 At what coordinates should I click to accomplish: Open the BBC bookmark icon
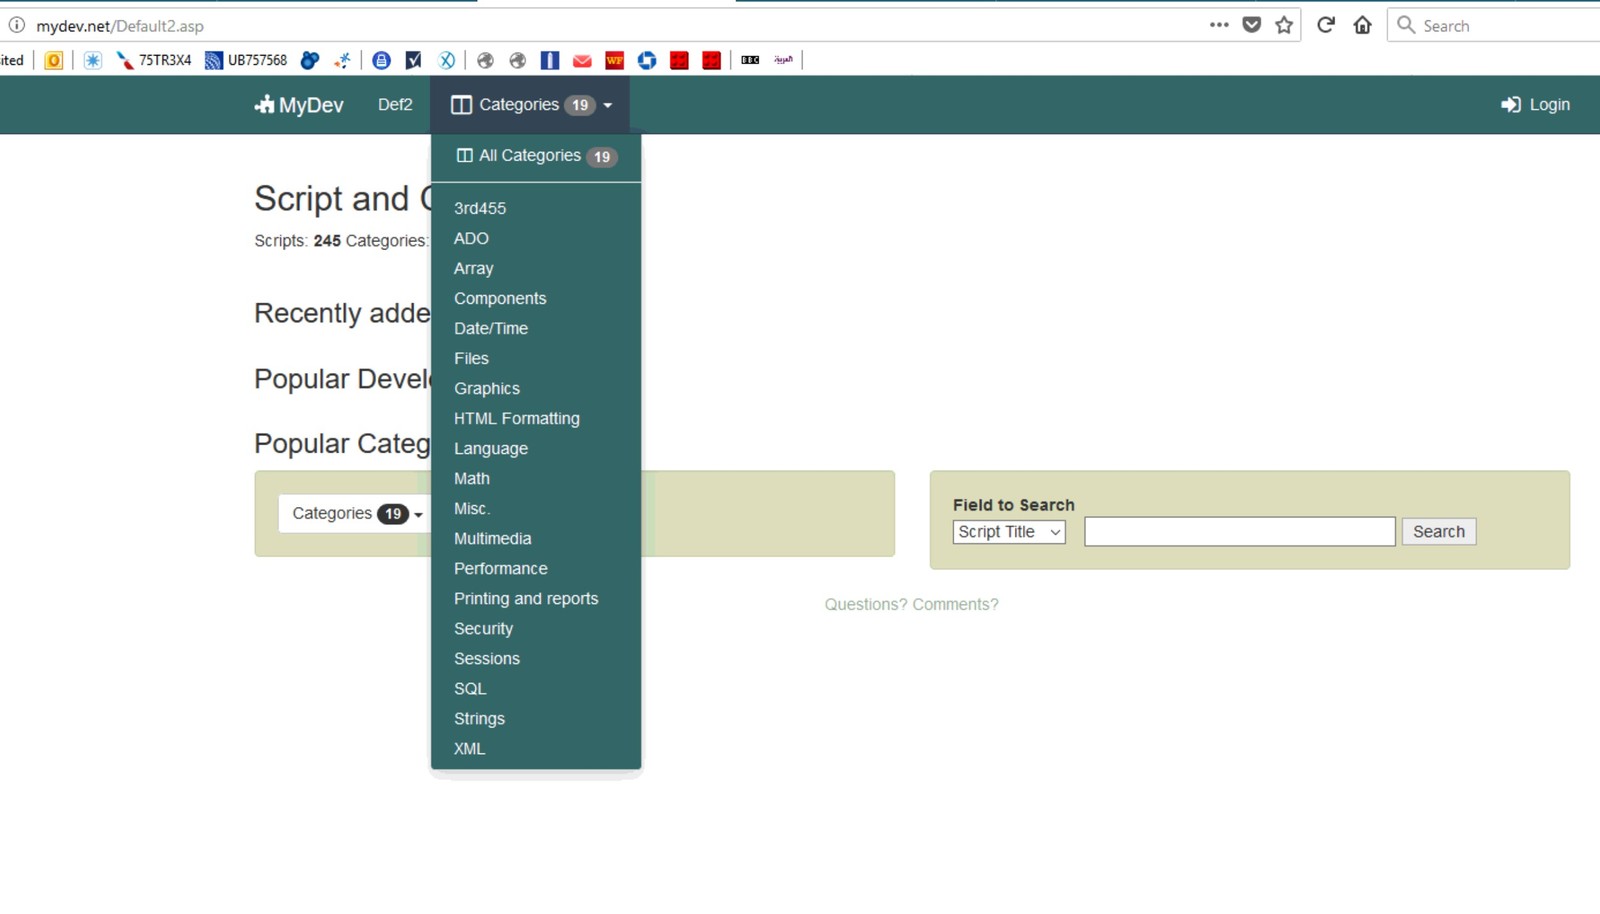[750, 60]
